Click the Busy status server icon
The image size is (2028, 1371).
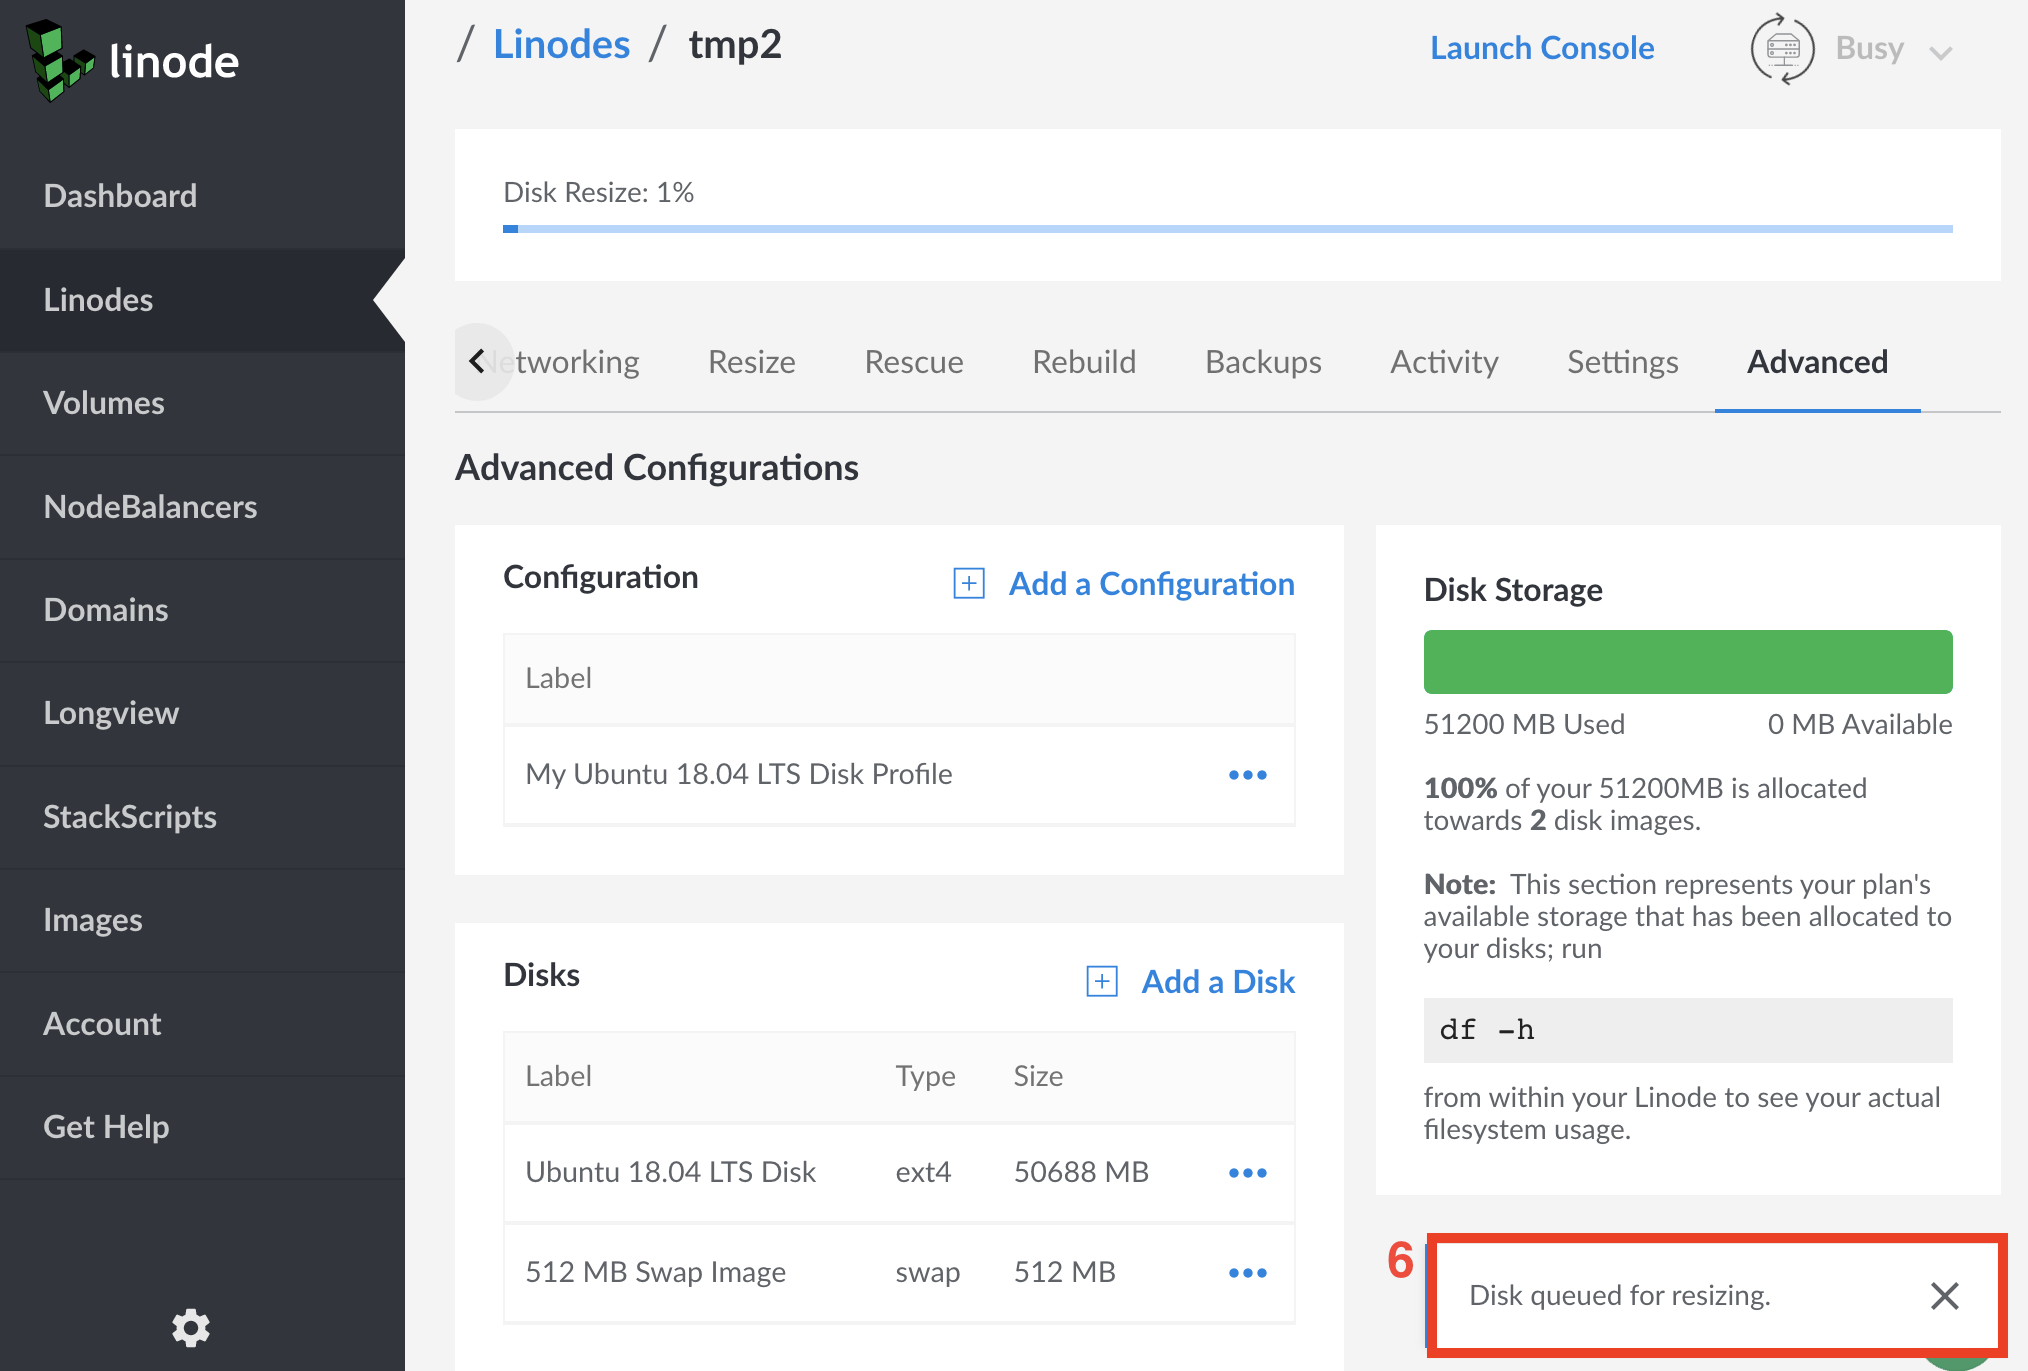pyautogui.click(x=1782, y=48)
